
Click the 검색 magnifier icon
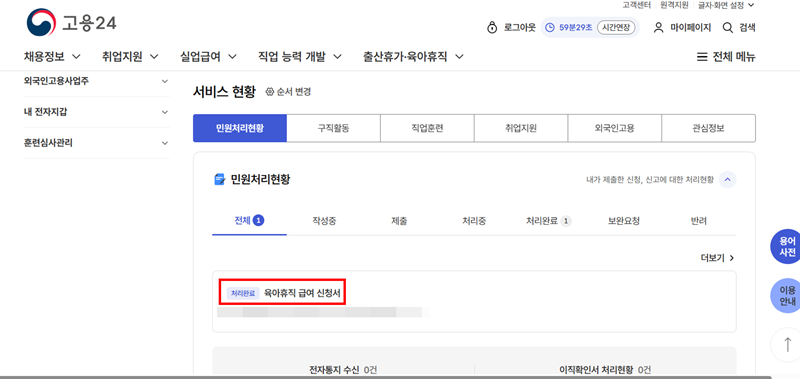coord(728,28)
